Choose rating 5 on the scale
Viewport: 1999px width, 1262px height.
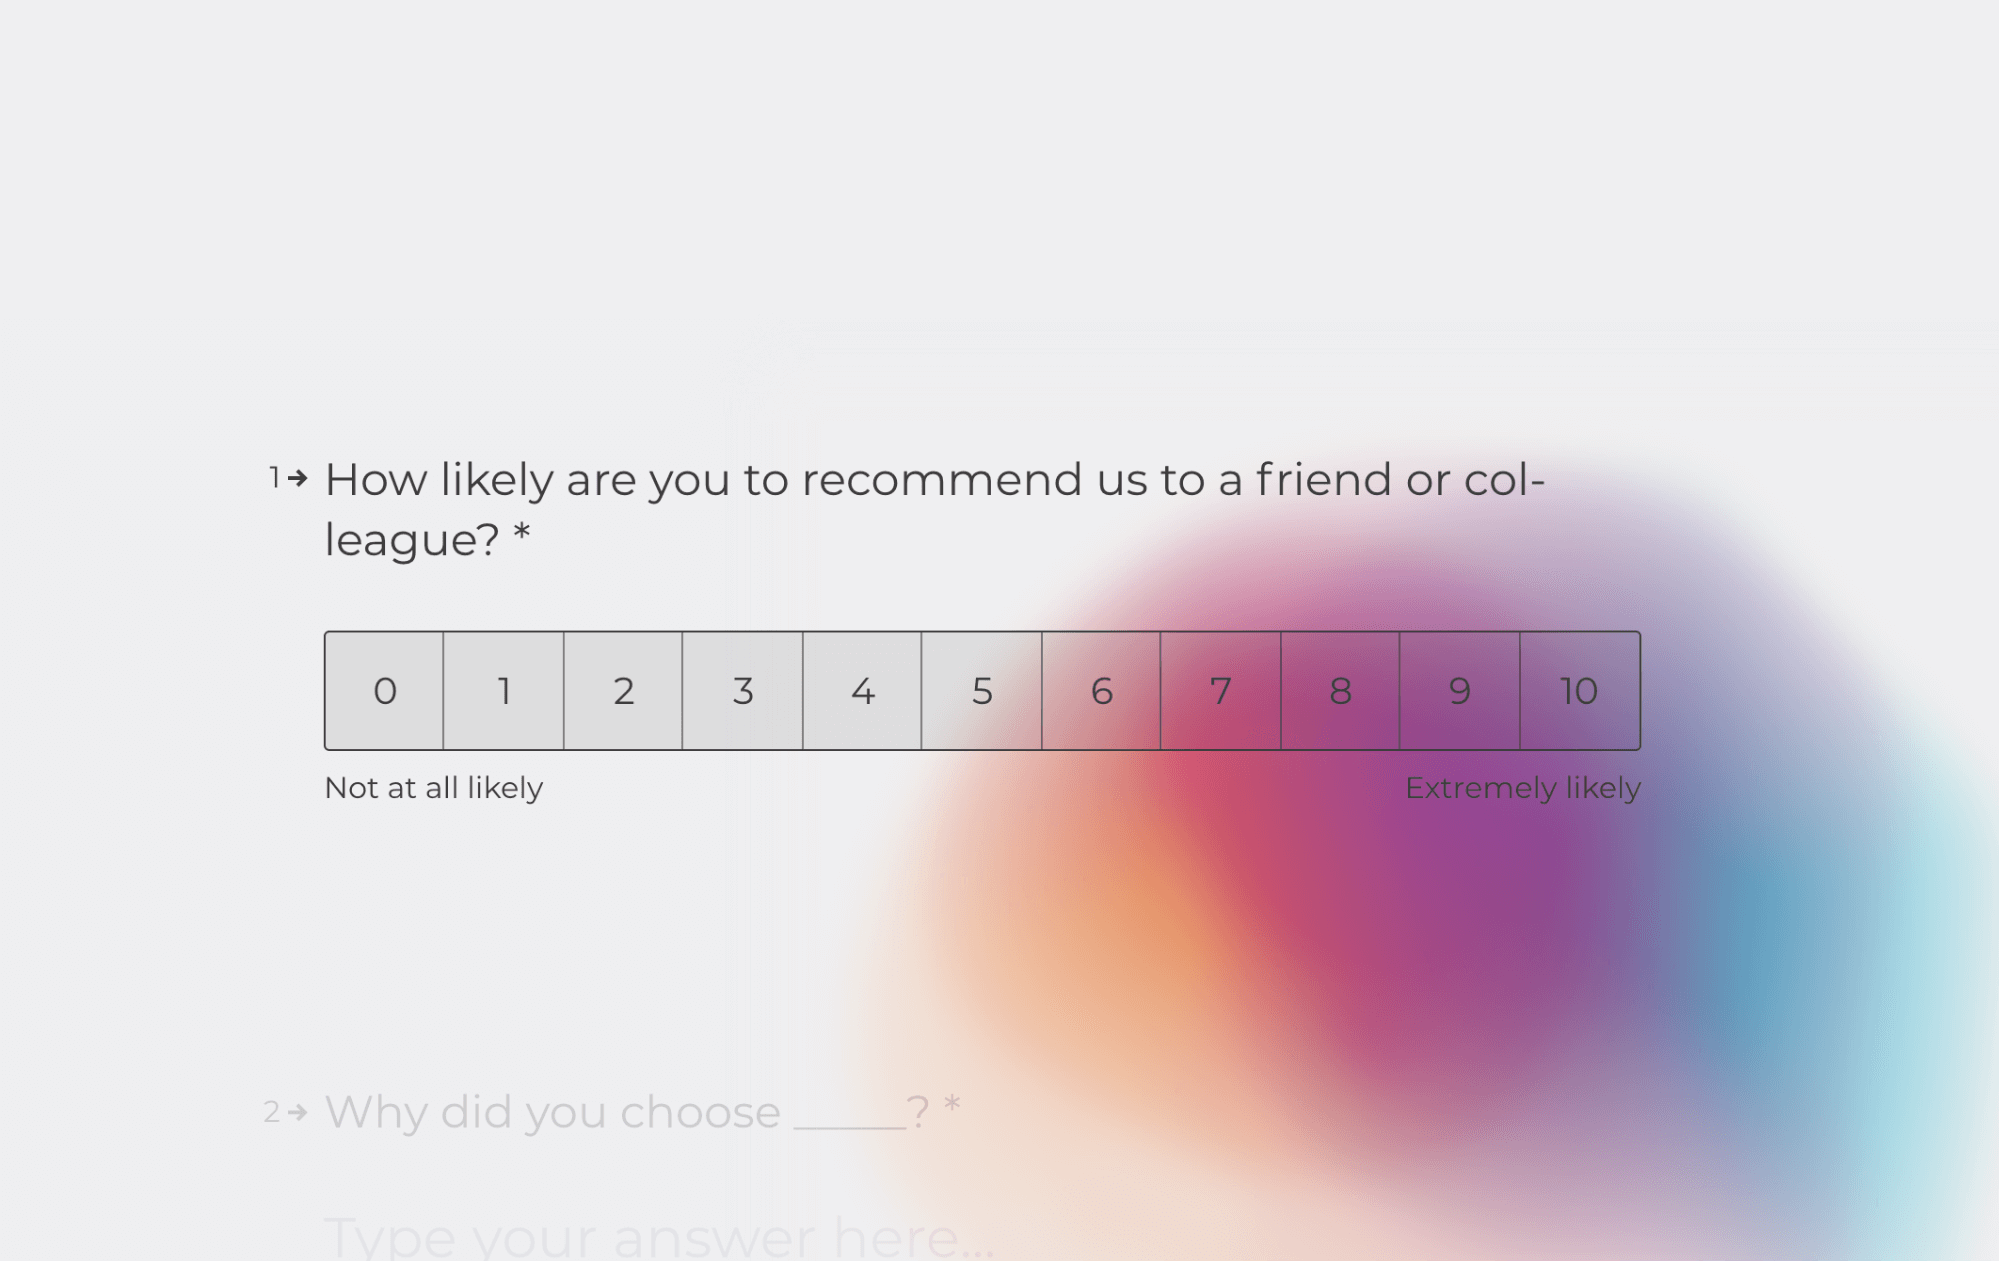982,691
